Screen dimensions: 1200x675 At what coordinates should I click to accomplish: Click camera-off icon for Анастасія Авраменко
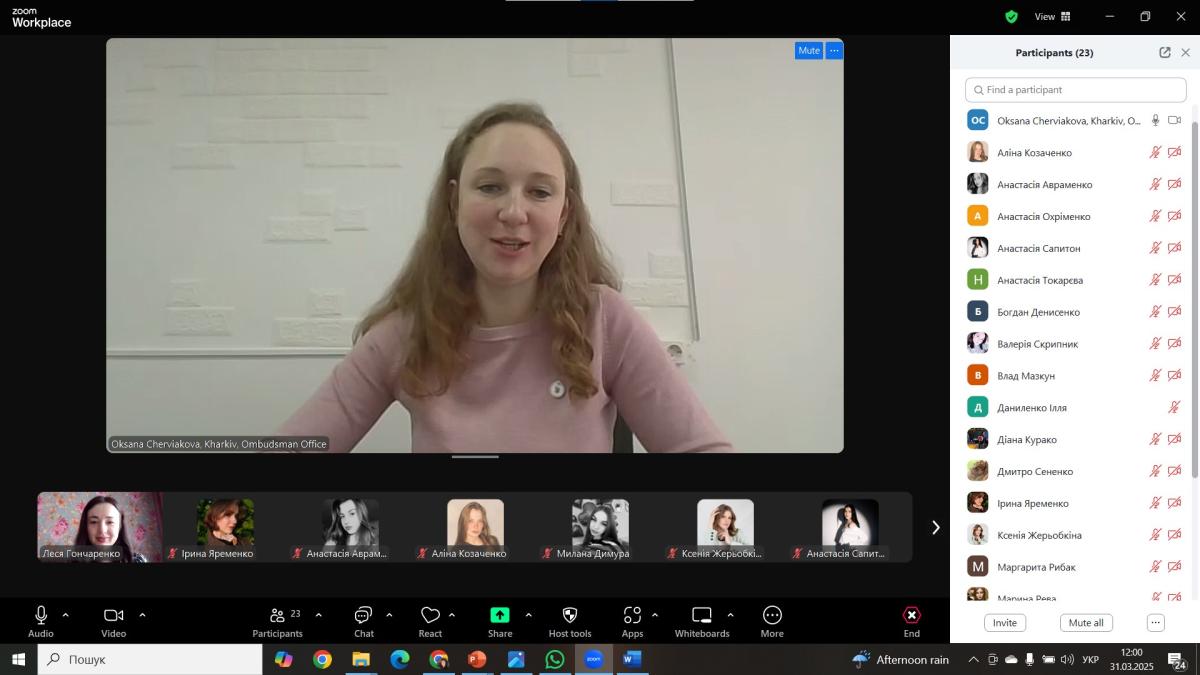[x=1175, y=184]
